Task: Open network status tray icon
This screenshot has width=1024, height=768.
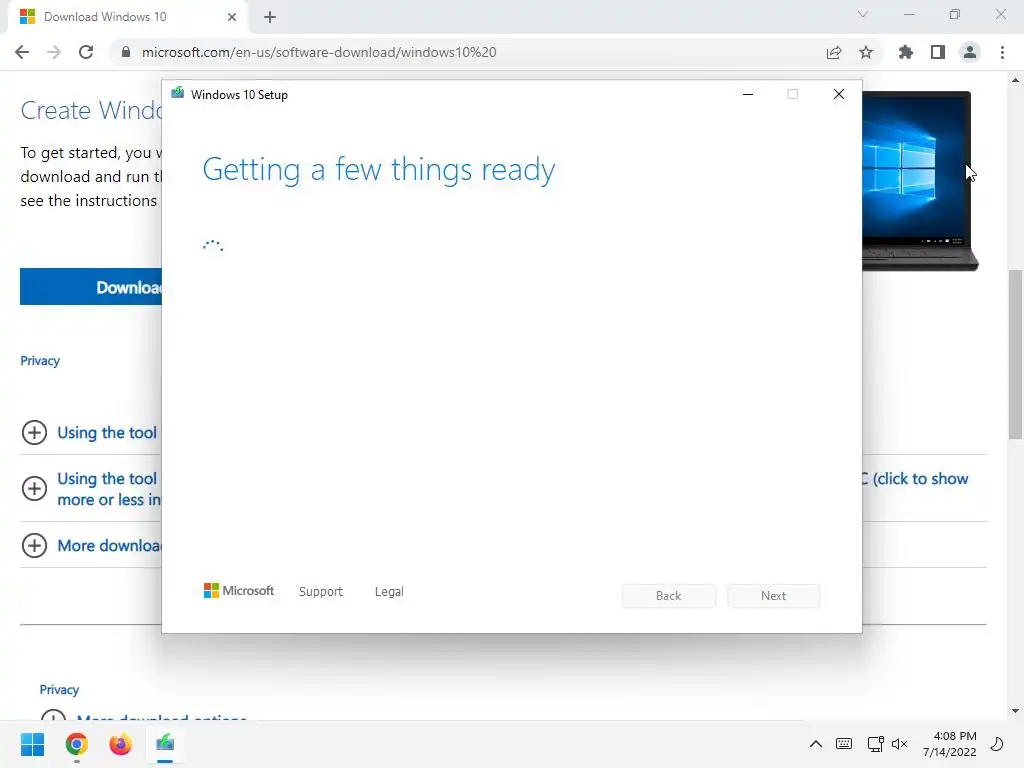Action: [876, 744]
